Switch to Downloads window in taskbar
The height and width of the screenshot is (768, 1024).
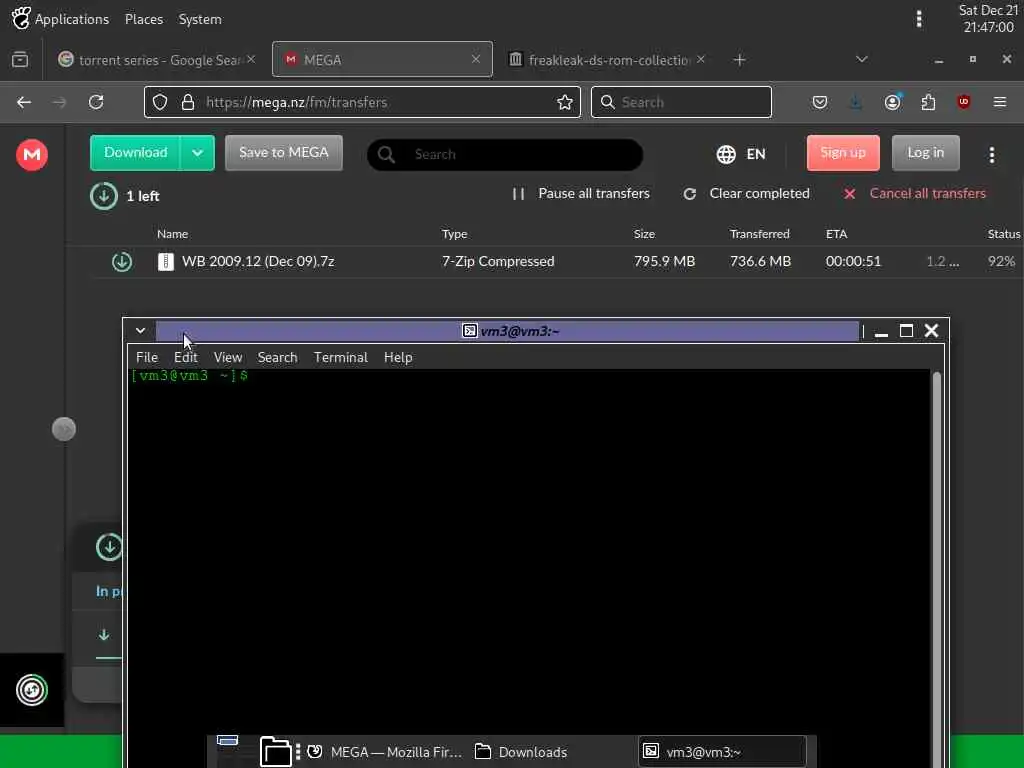tap(520, 752)
